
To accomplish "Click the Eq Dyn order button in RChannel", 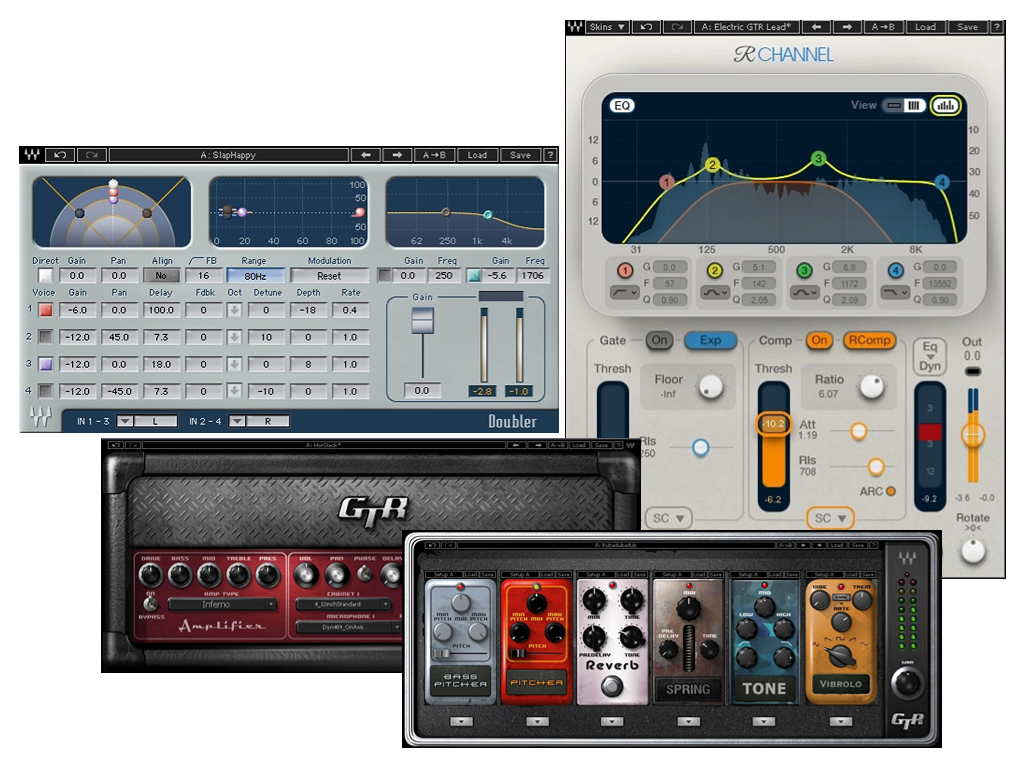I will click(x=930, y=357).
